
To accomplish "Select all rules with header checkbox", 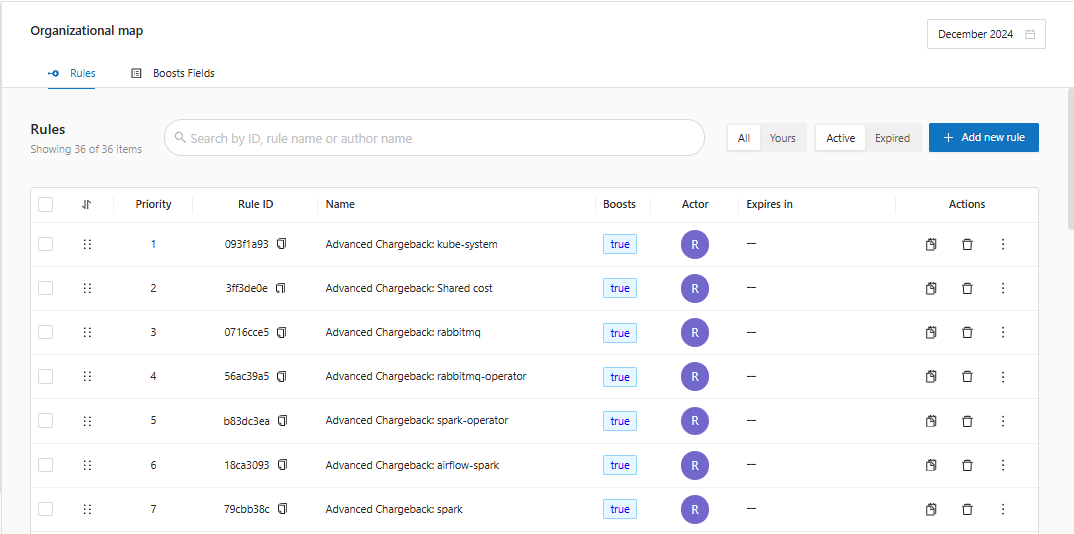I will [46, 204].
